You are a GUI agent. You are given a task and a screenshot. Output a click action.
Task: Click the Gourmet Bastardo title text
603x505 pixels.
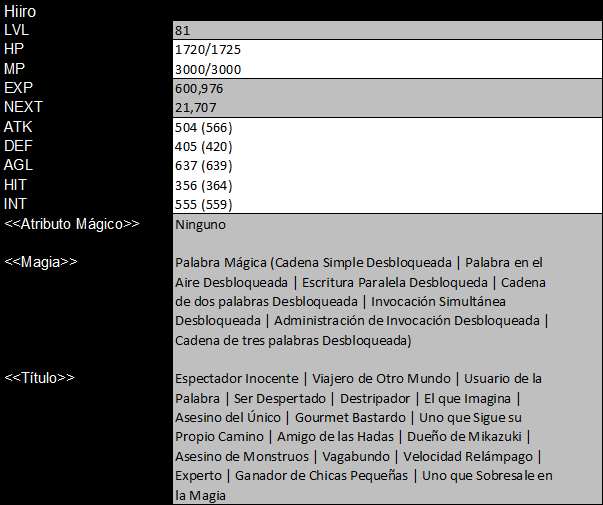tap(350, 417)
